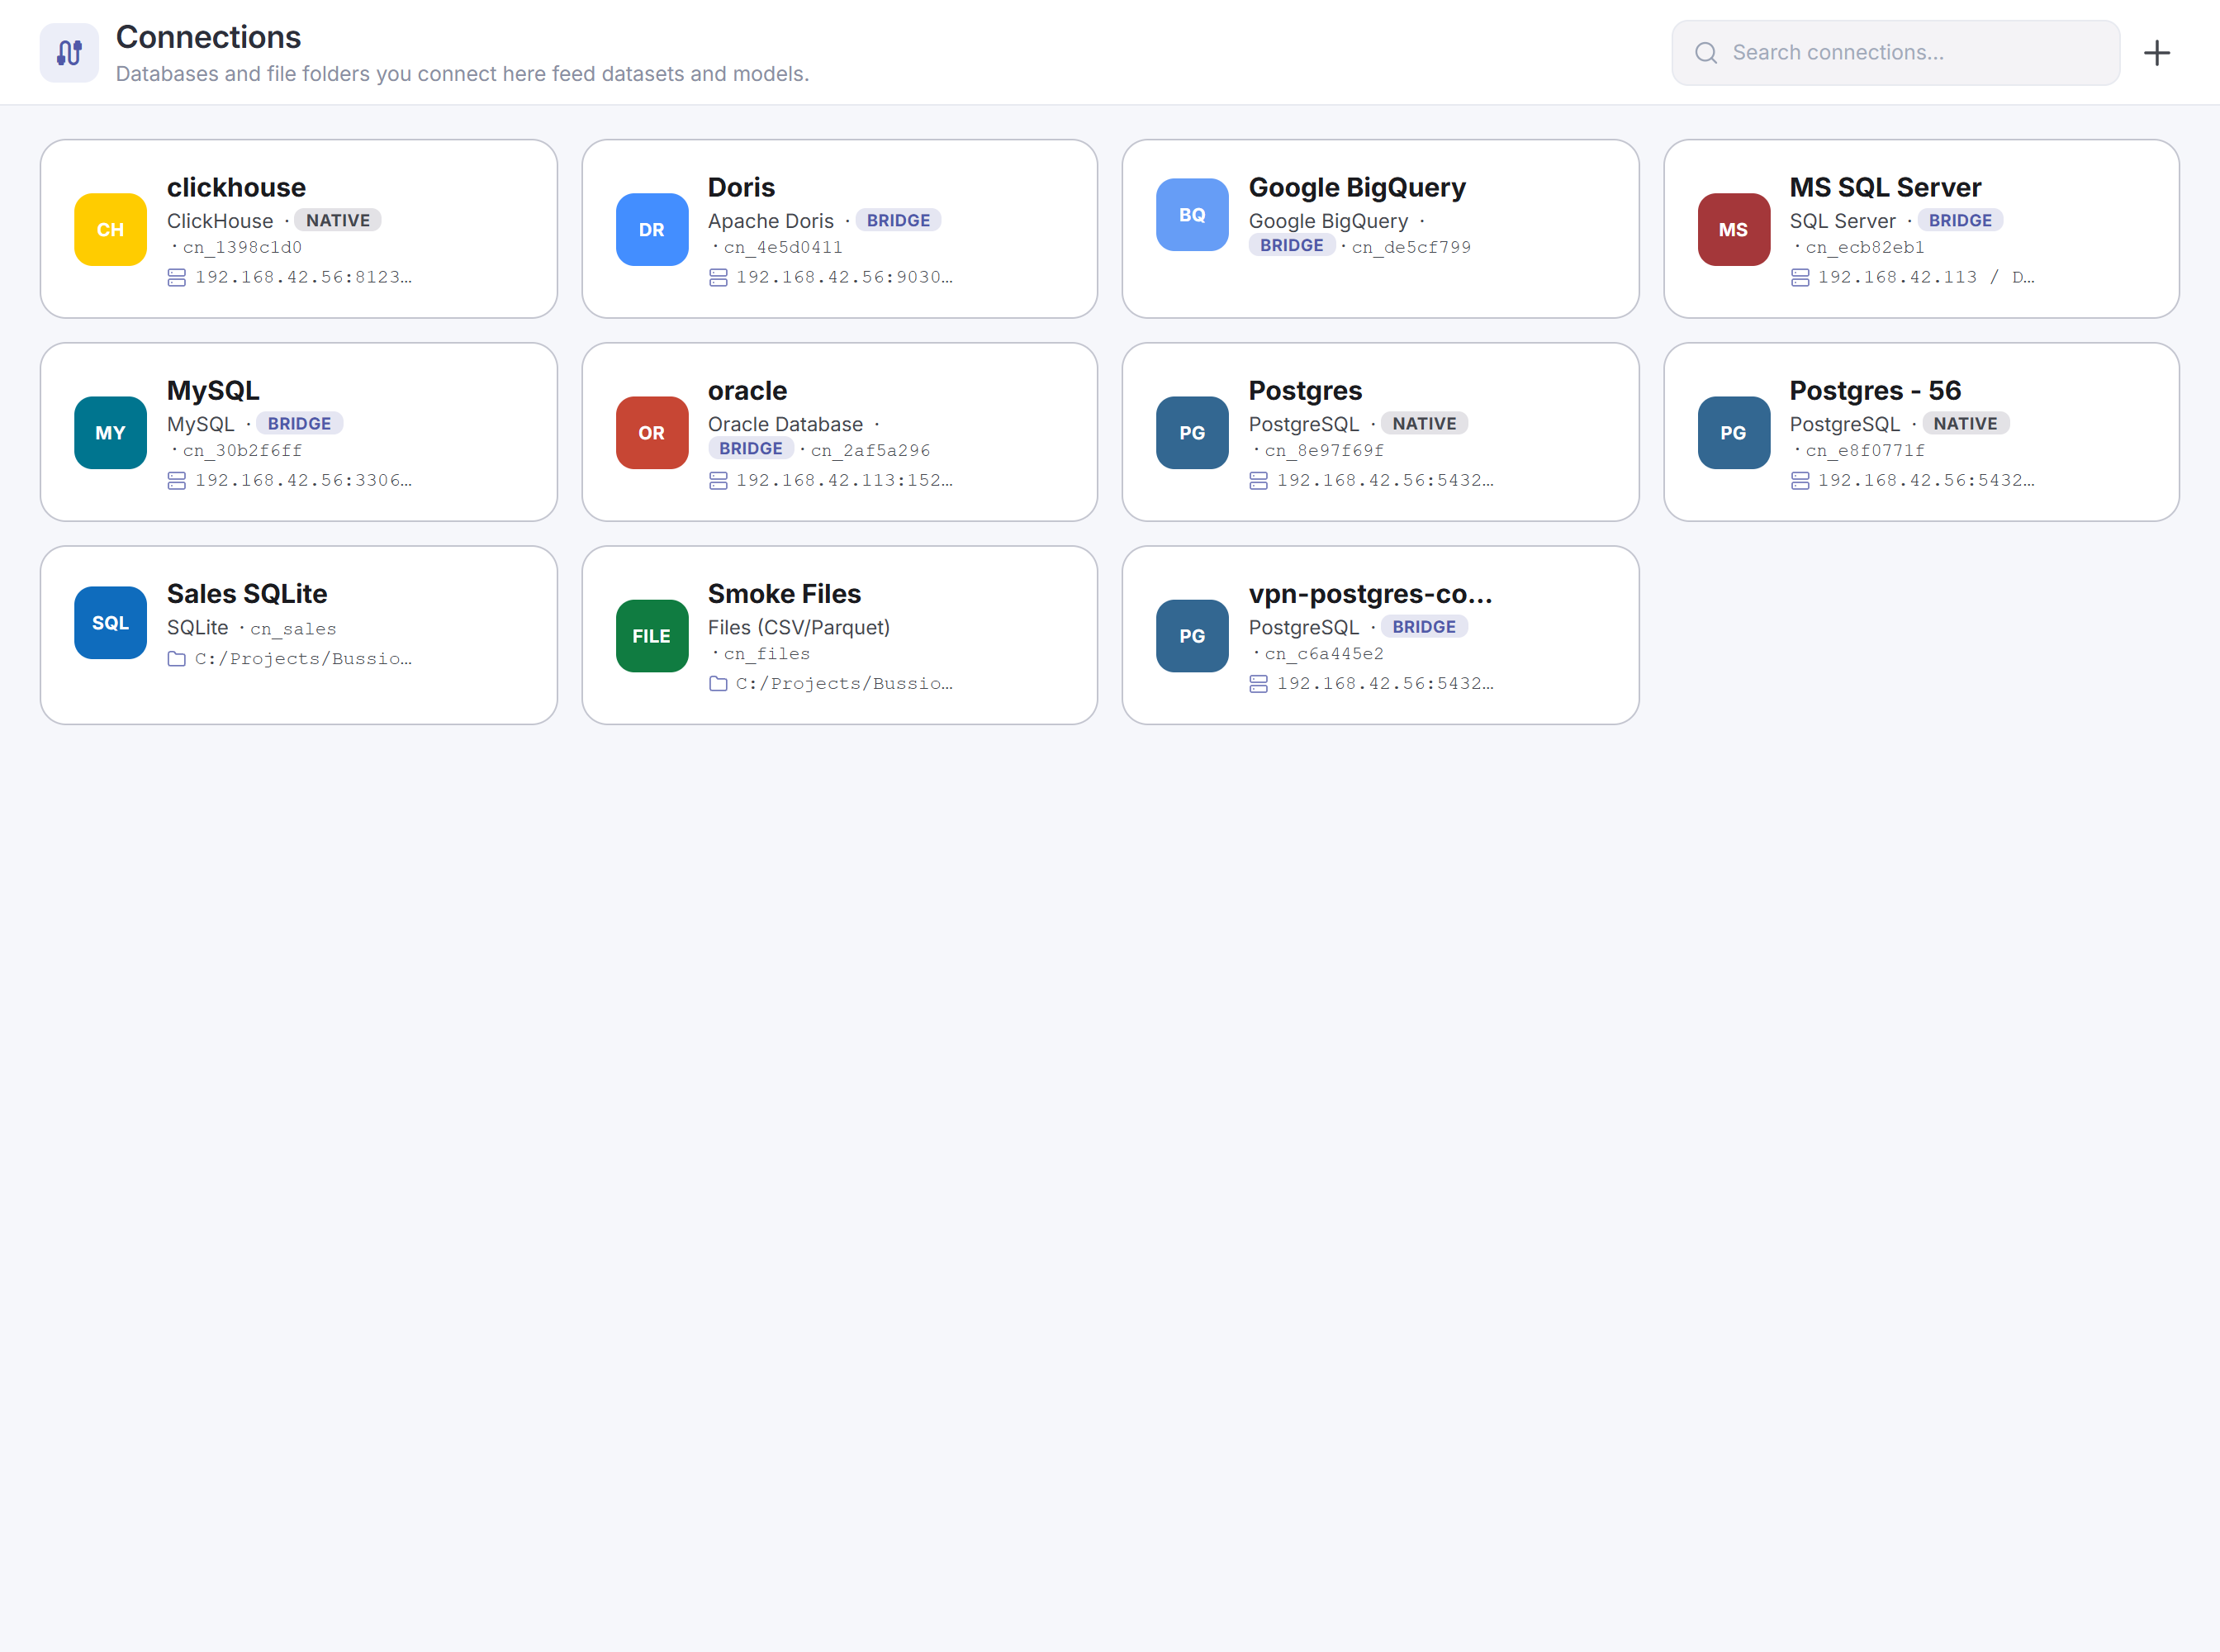Click the connection ID cn_4e5d0411
Image resolution: width=2220 pixels, height=1652 pixels.
[783, 247]
